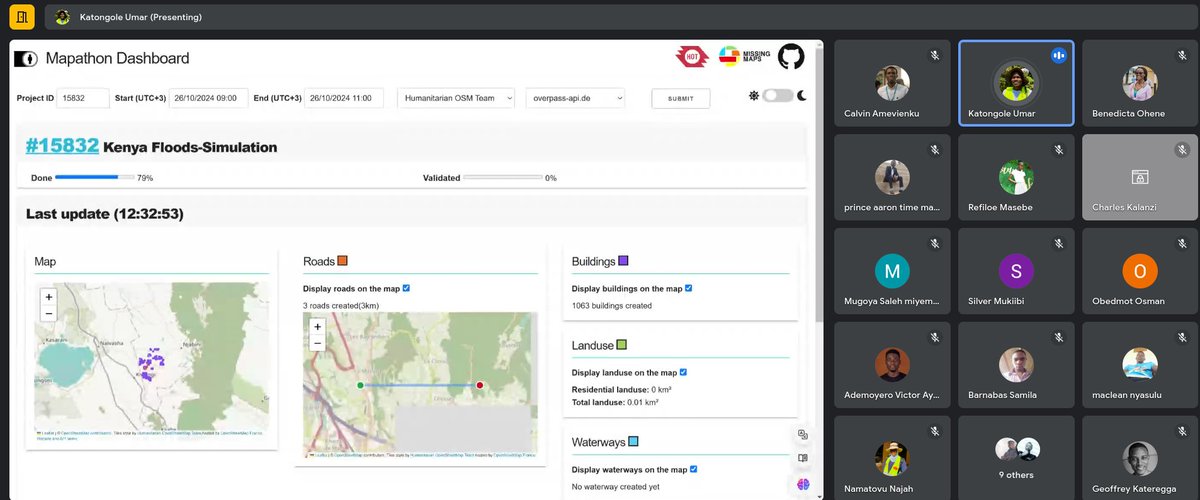This screenshot has width=1200, height=500.
Task: Zoom out on the overview Map
Action: 49,313
